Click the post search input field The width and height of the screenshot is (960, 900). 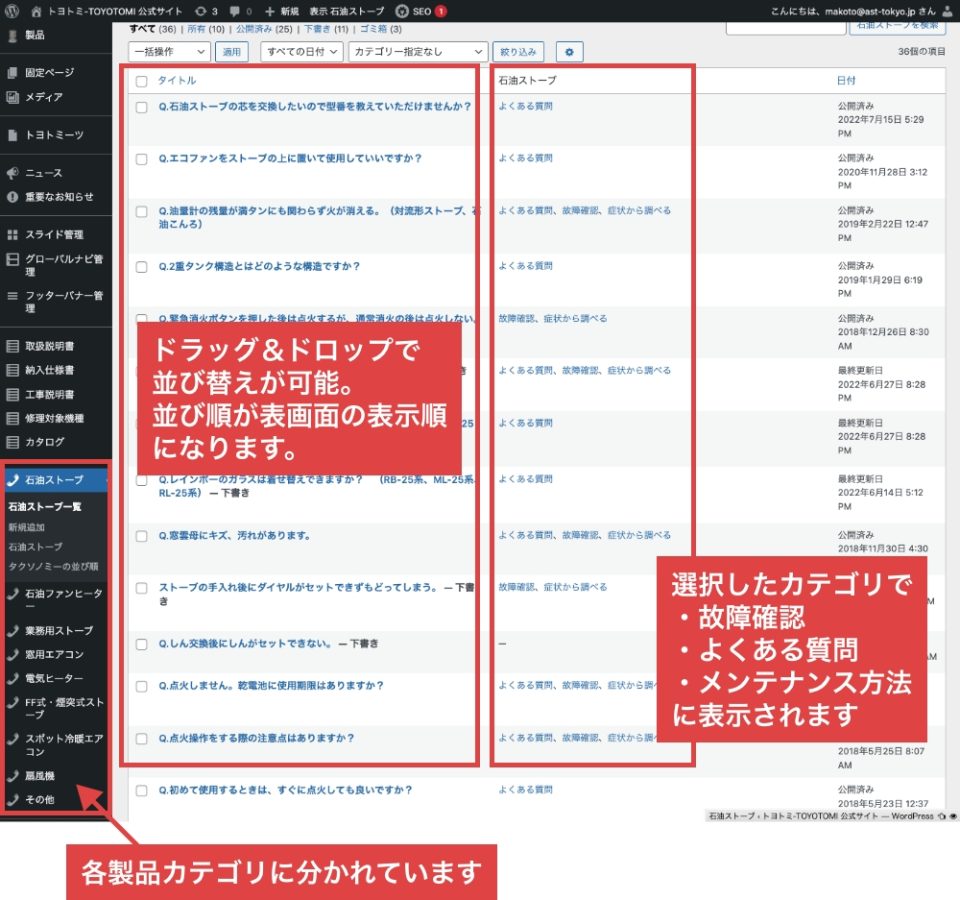pos(786,27)
